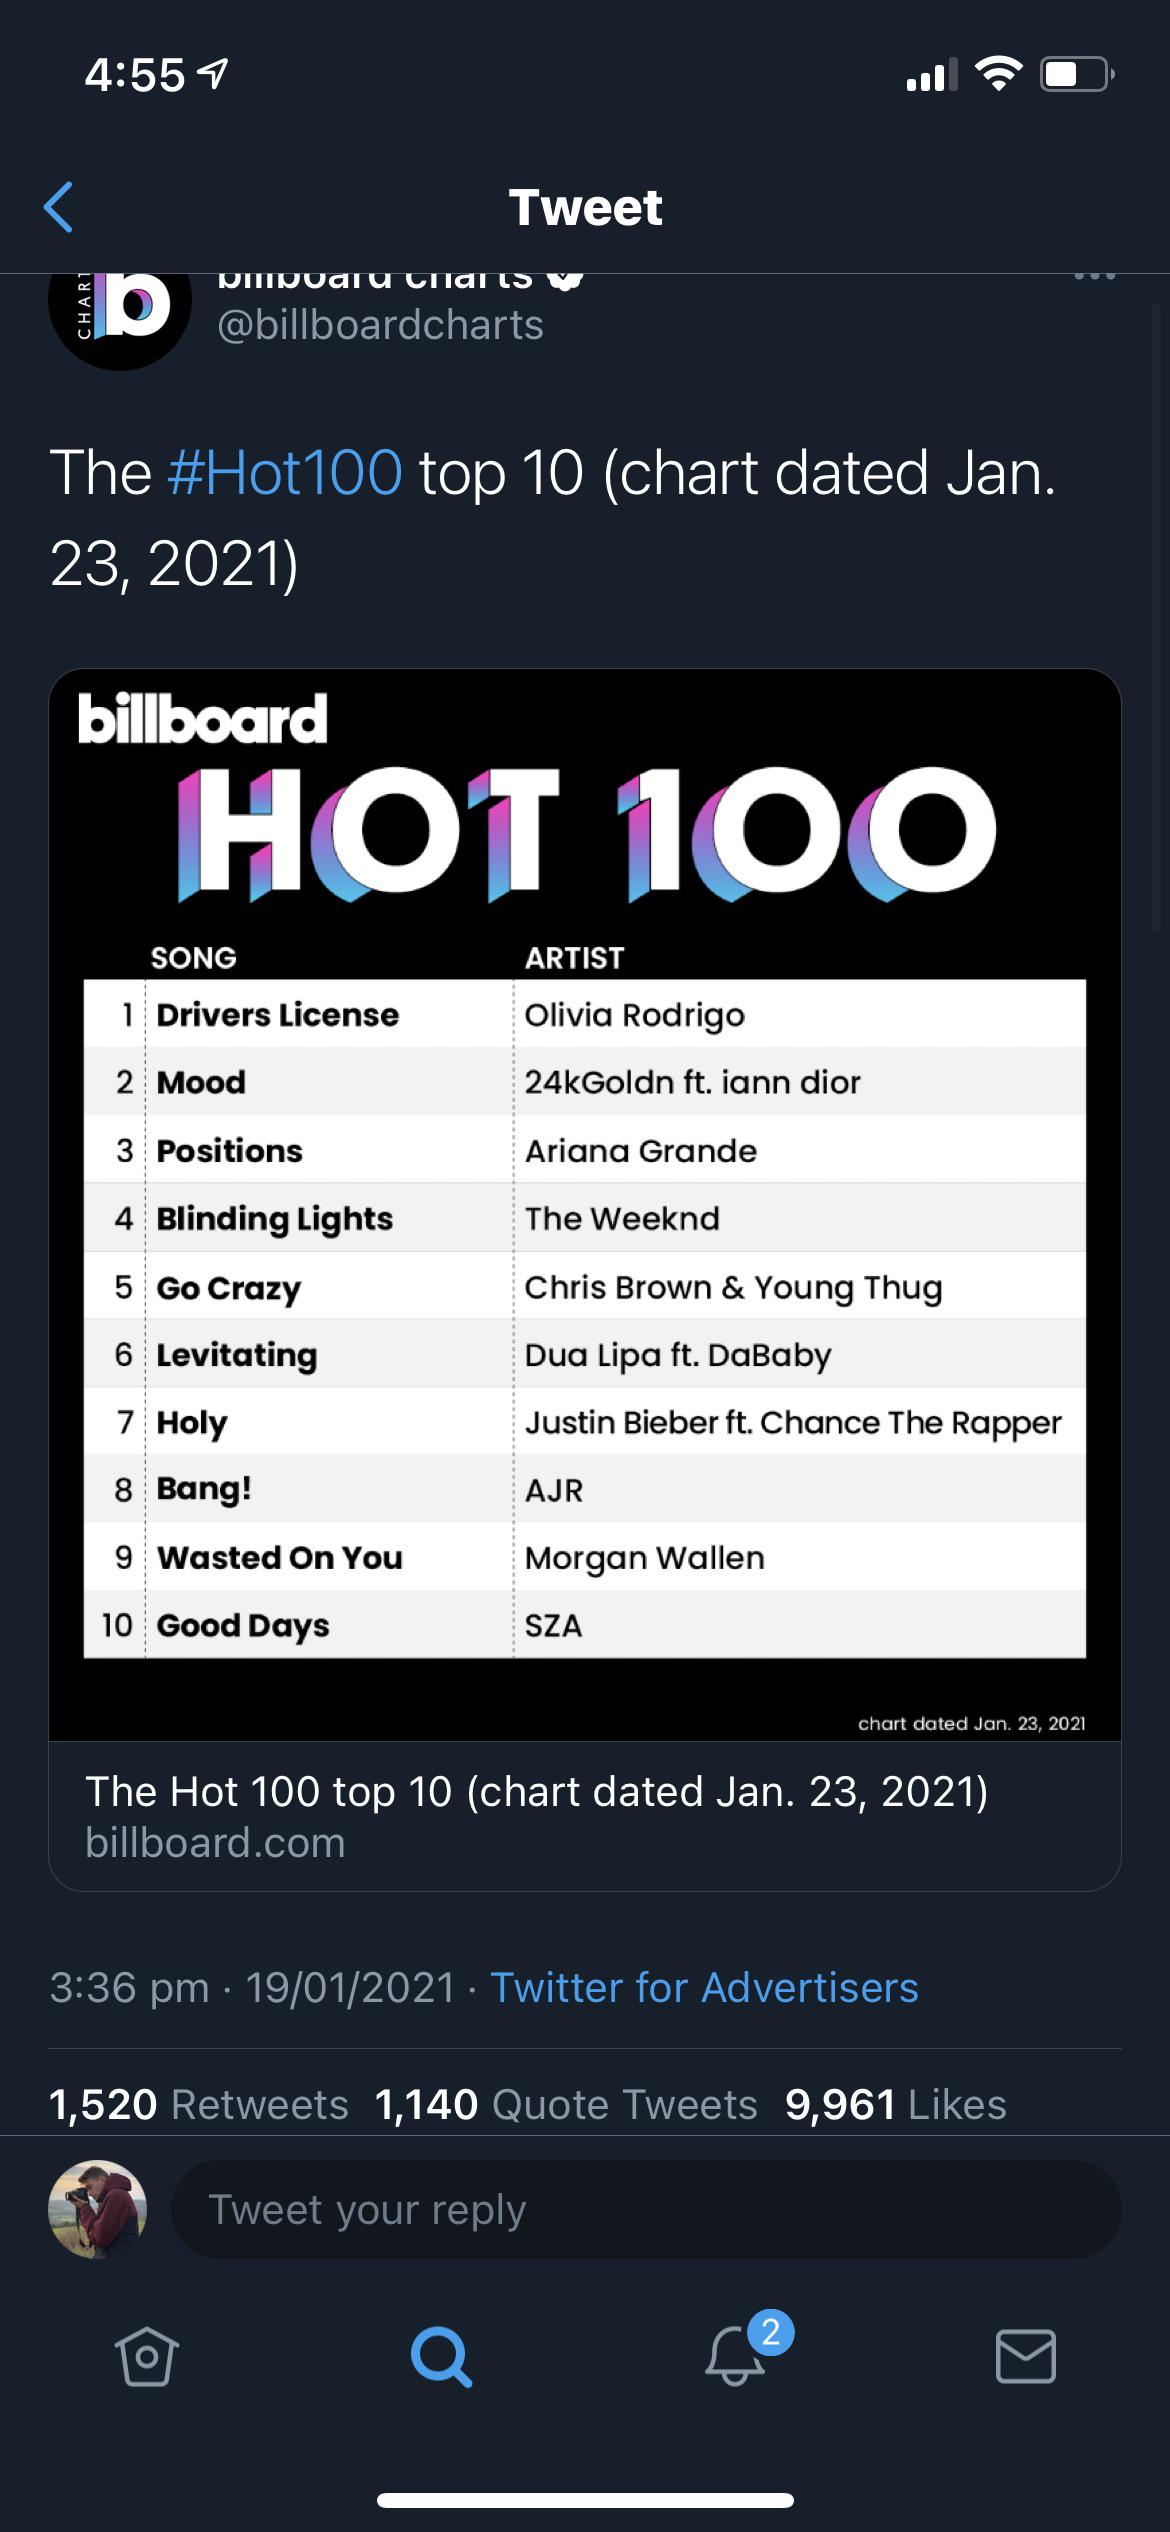
Task: Tap the Tweet your reply field
Action: coord(646,2209)
